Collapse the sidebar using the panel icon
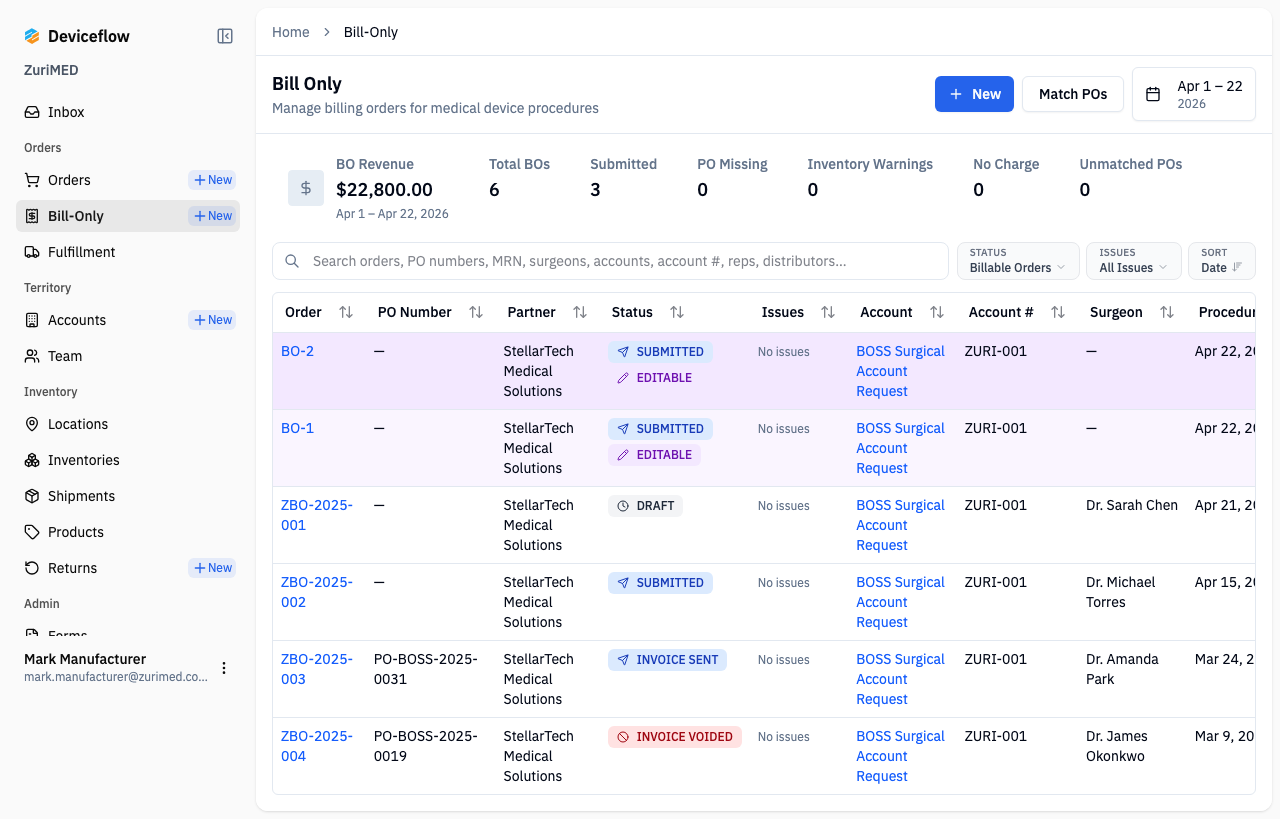The image size is (1280, 819). (225, 36)
